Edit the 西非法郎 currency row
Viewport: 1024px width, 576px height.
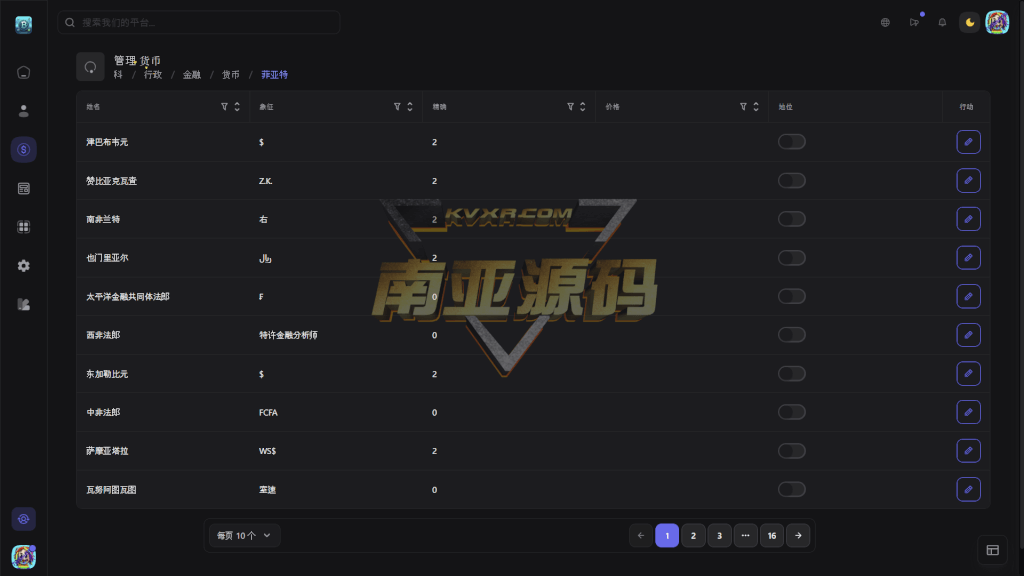coord(968,335)
